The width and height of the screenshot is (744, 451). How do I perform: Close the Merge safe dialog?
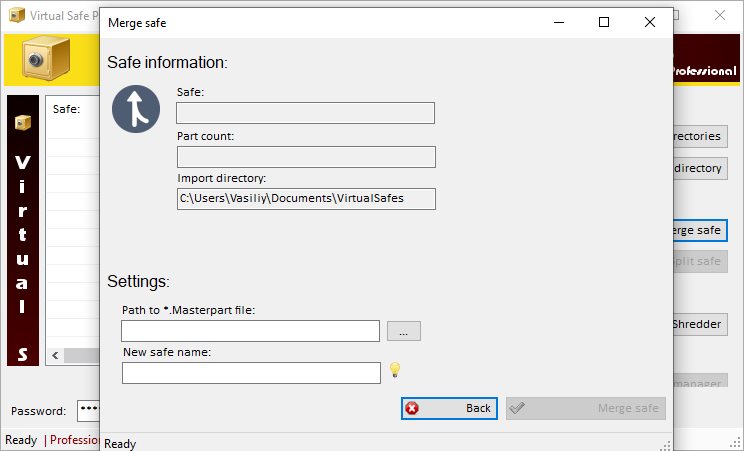650,21
